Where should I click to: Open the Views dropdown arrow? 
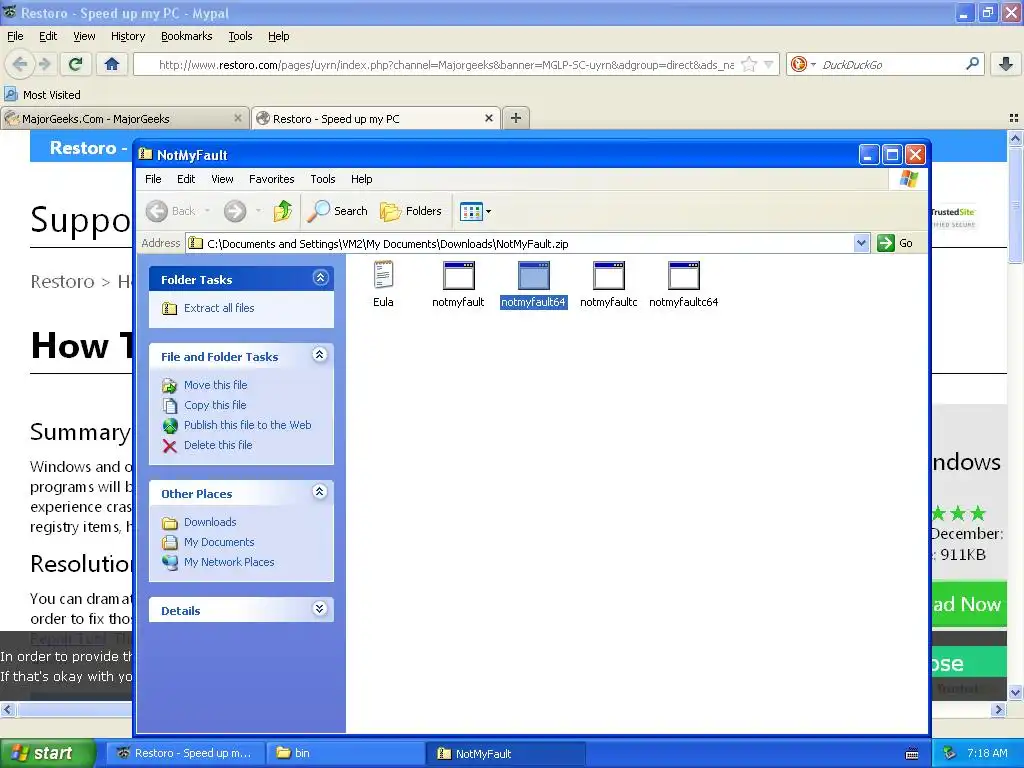(488, 211)
